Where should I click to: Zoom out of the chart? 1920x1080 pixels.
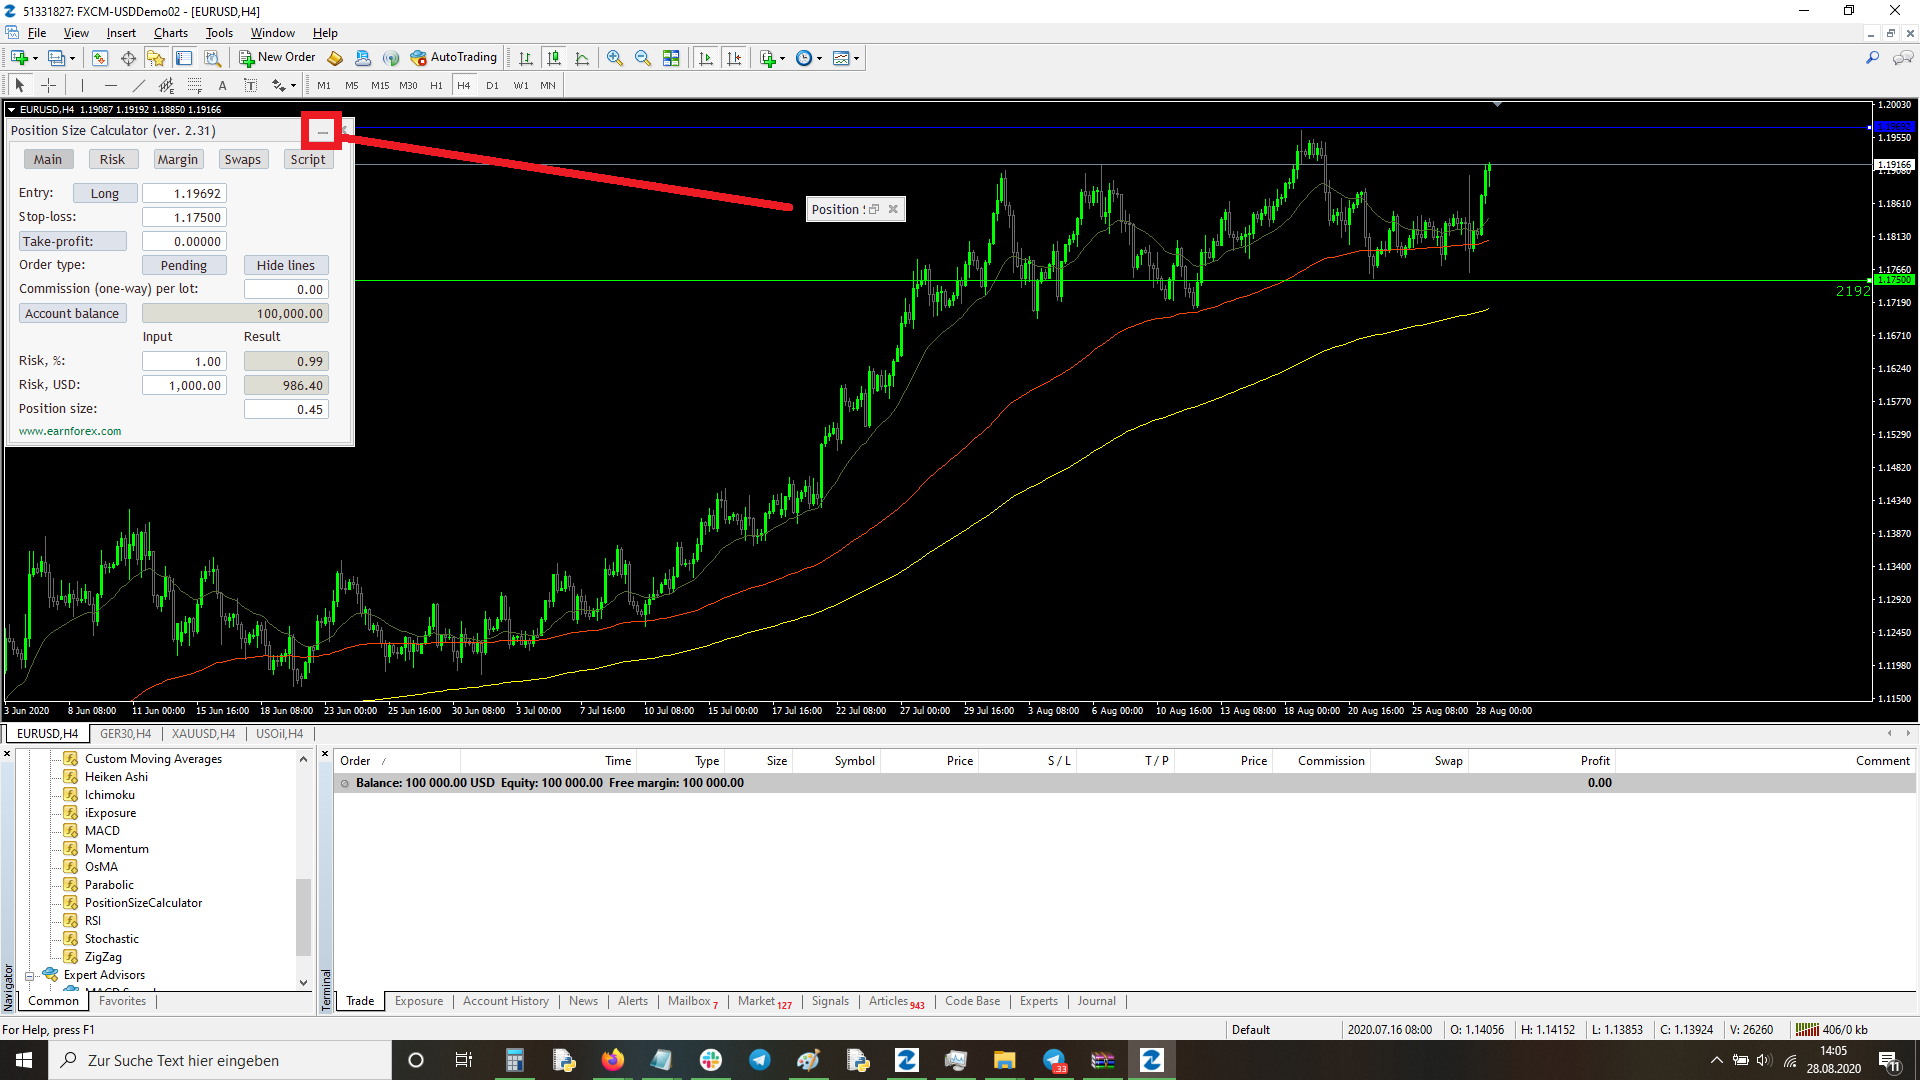coord(642,58)
